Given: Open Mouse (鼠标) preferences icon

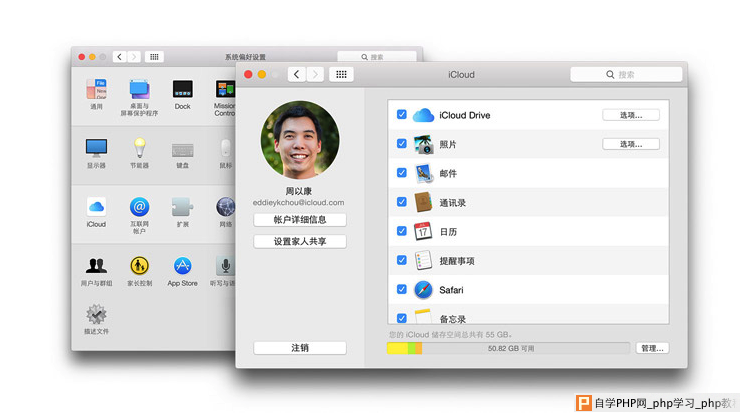Looking at the screenshot, I should pyautogui.click(x=226, y=148).
